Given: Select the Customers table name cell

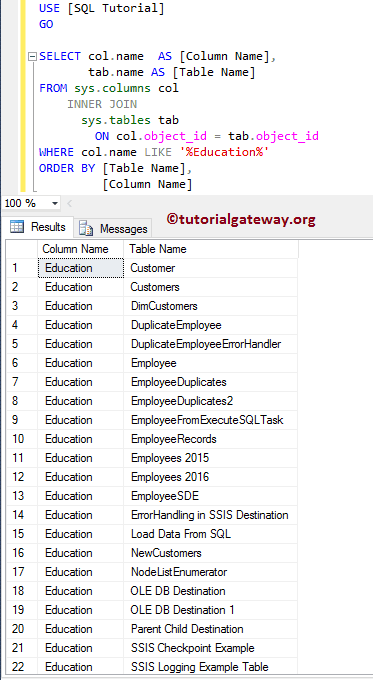Looking at the screenshot, I should pos(211,287).
